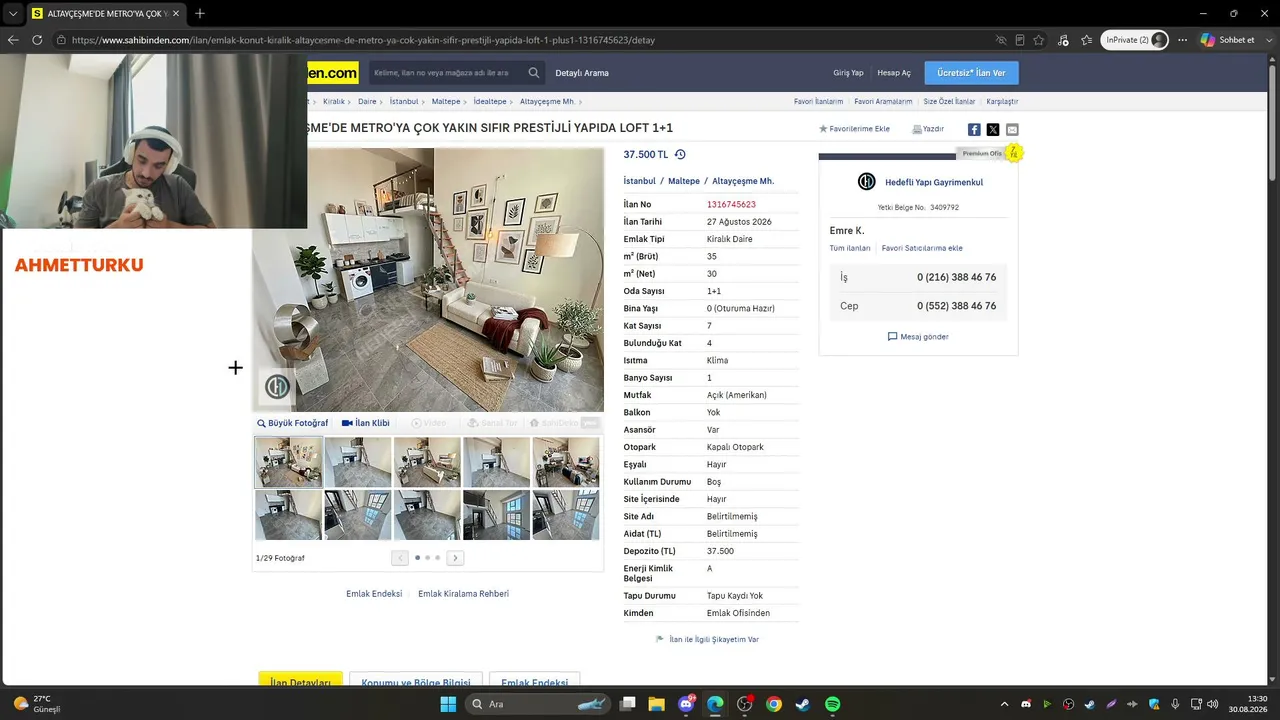Click the volume icon in system tray

pos(1213,704)
